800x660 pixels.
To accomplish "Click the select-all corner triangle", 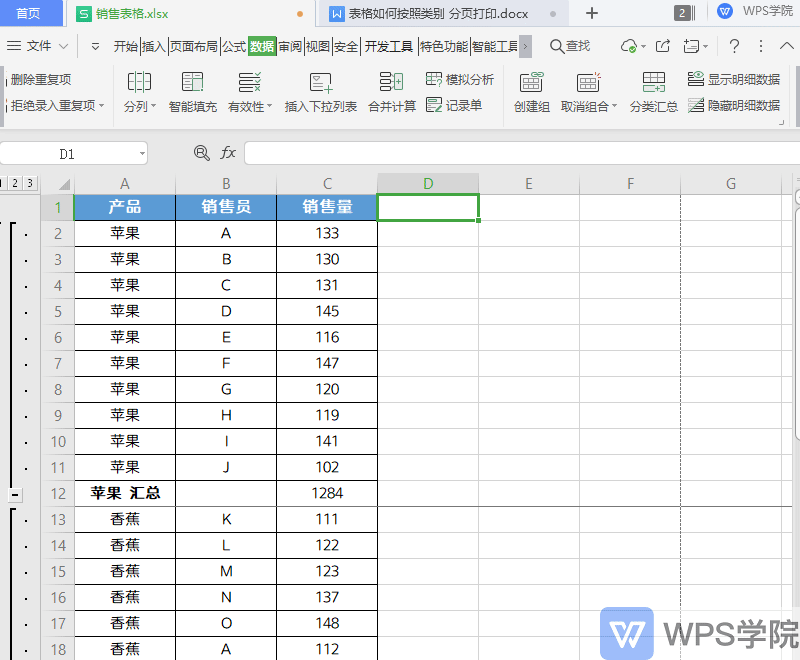I will 64,184.
